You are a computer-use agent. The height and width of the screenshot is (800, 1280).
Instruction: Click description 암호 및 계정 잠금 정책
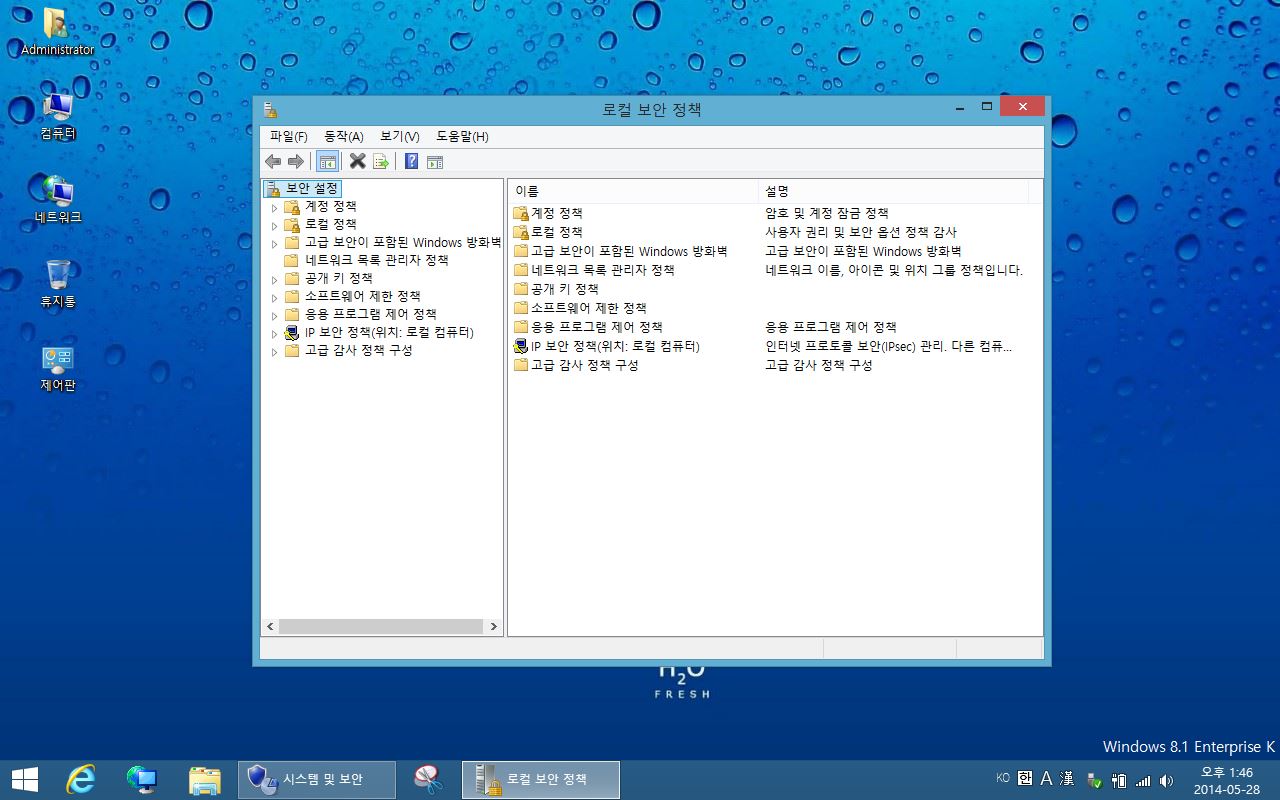tap(827, 213)
